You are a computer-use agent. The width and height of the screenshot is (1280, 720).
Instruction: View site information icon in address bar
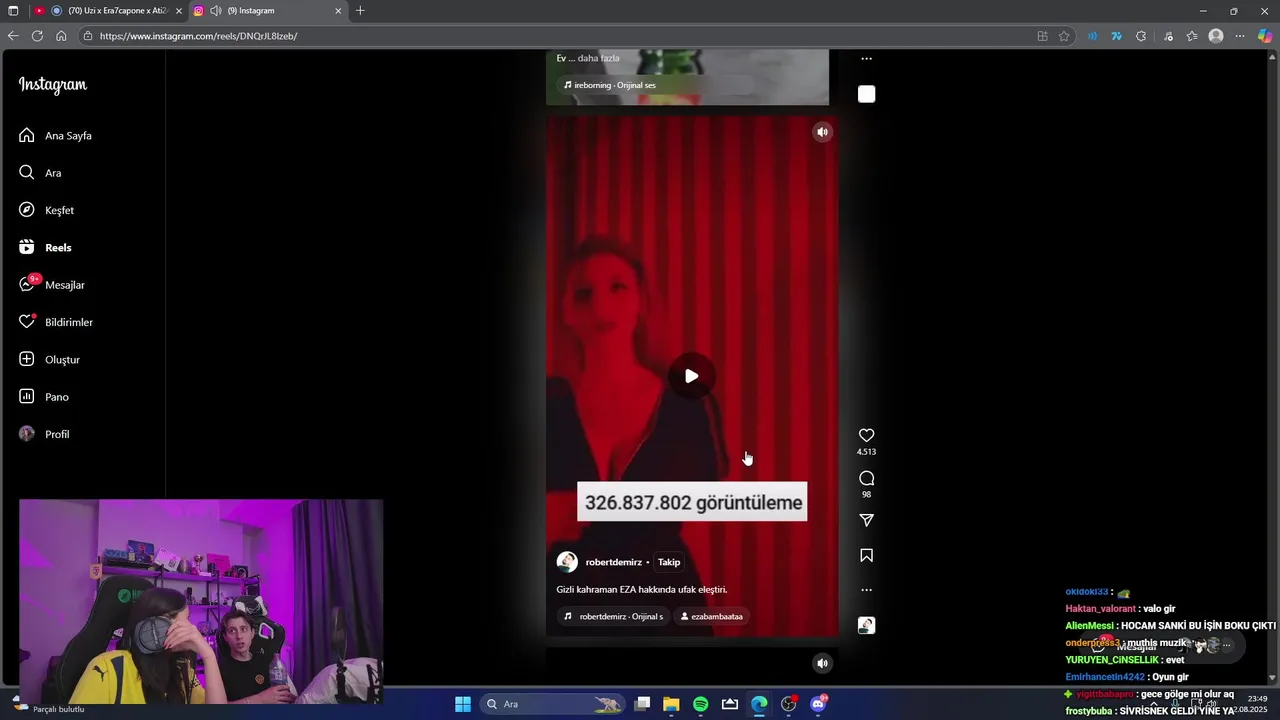[x=88, y=36]
